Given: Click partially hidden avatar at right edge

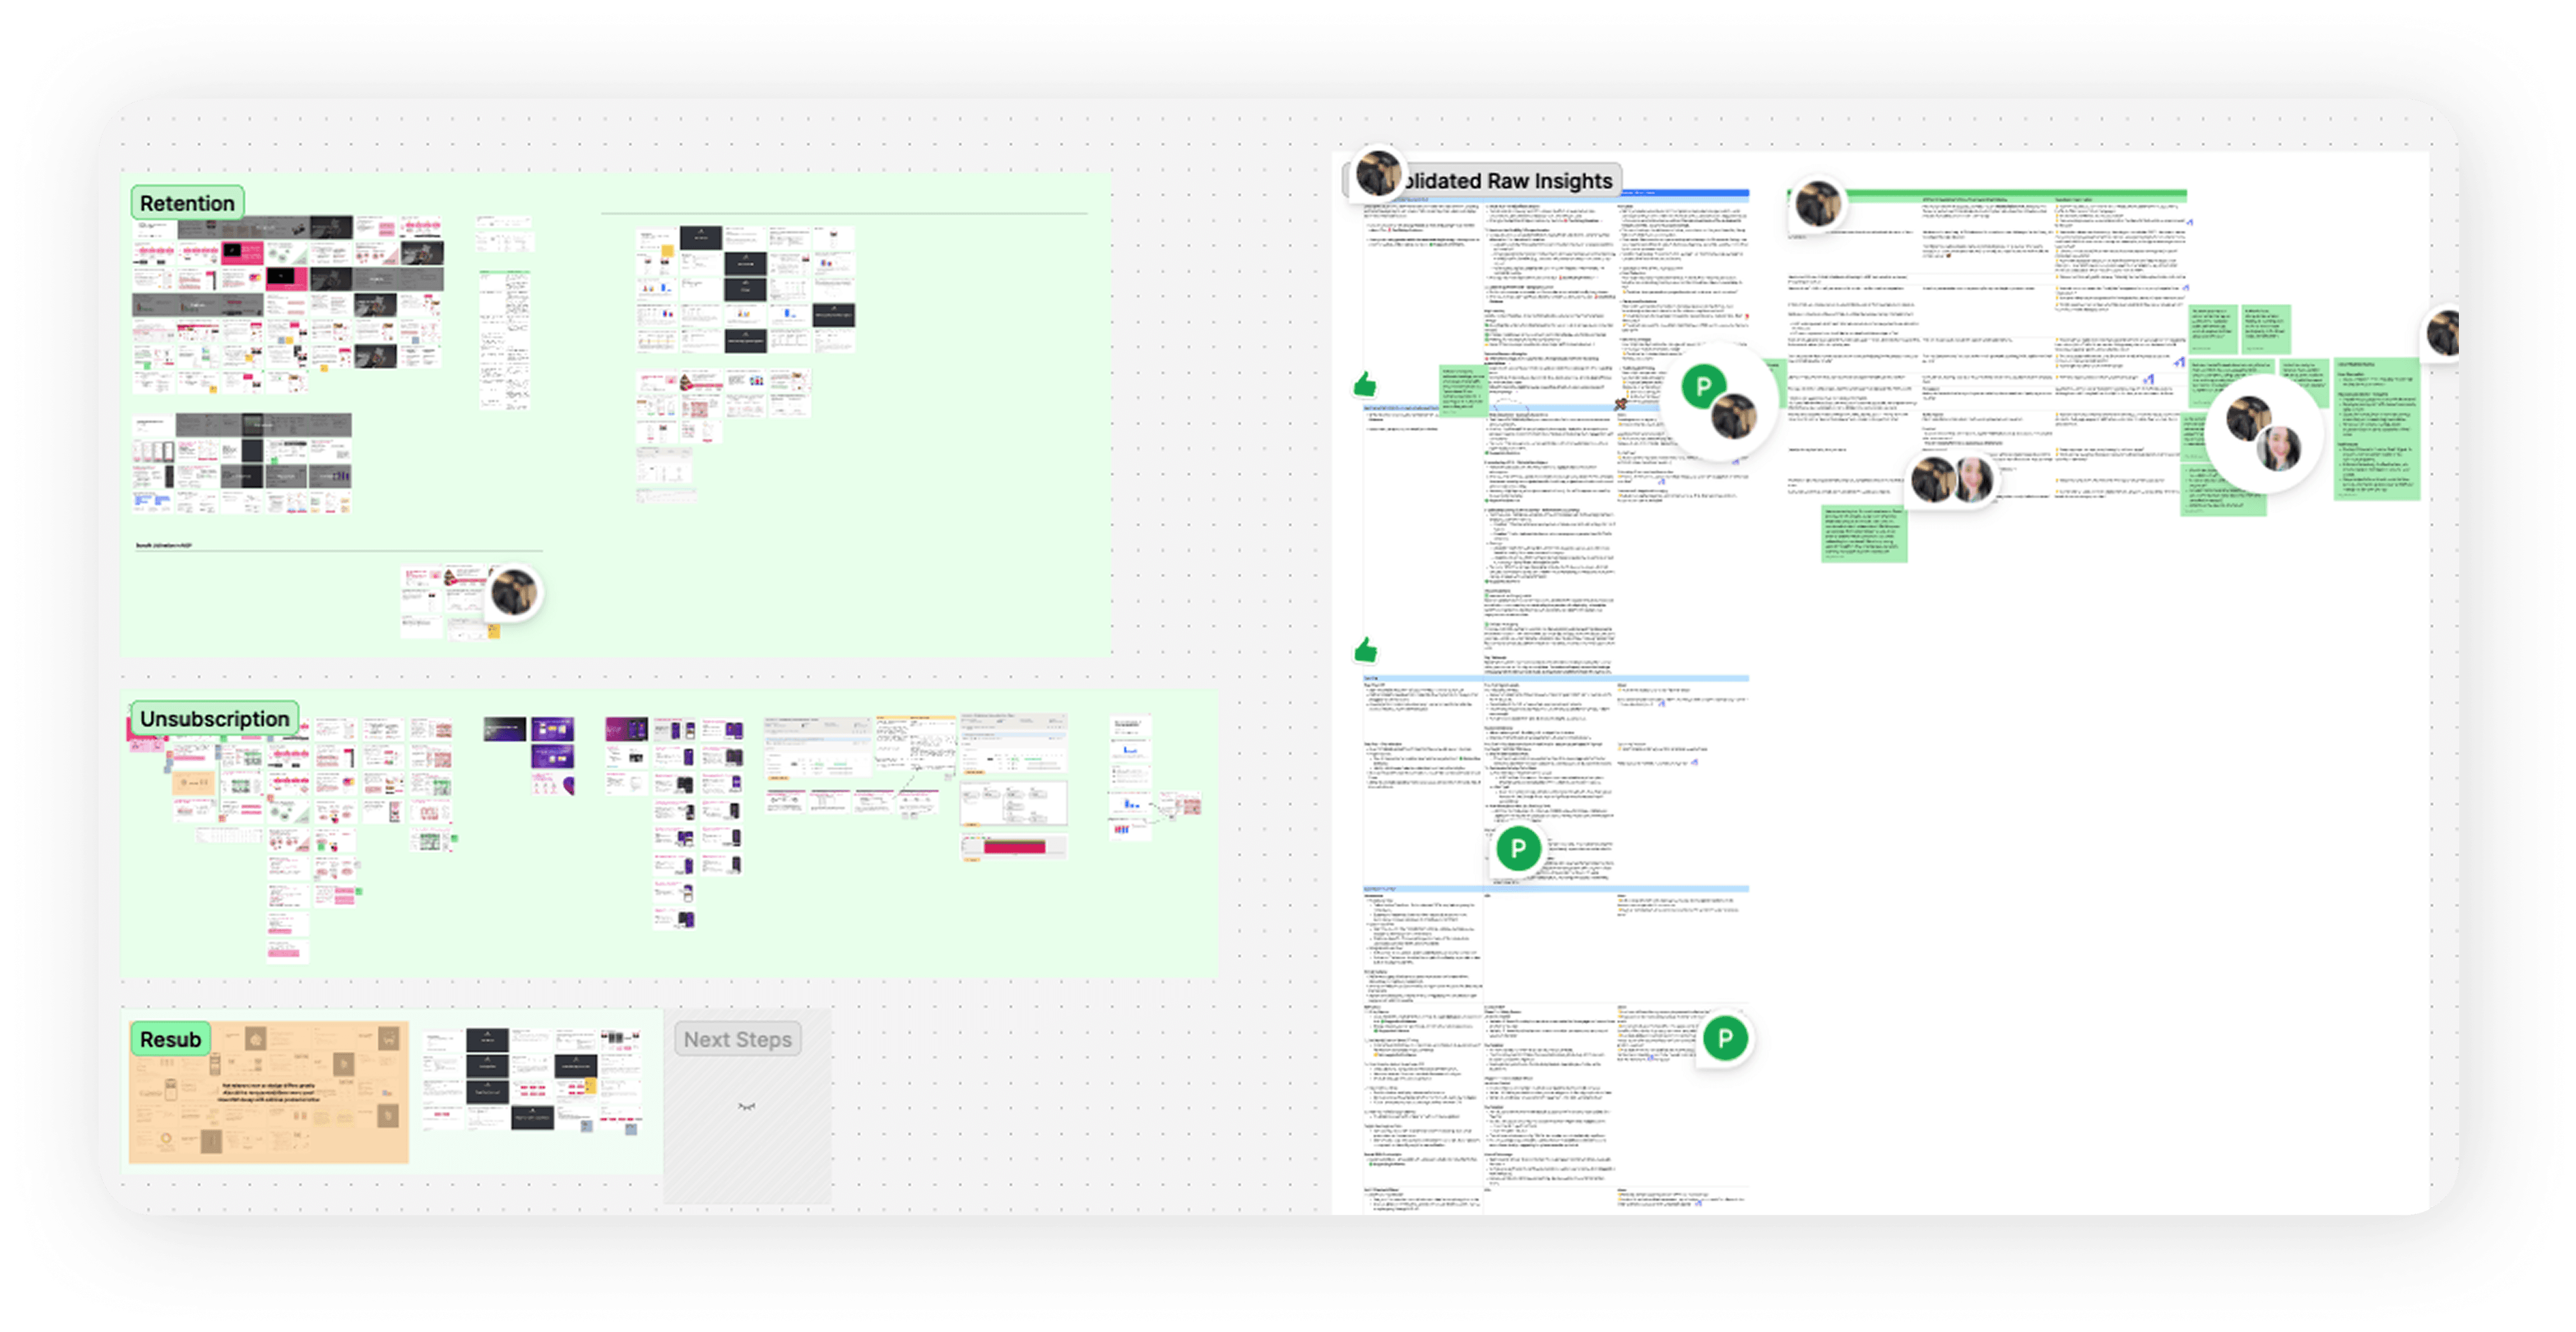Looking at the screenshot, I should pyautogui.click(x=2444, y=332).
